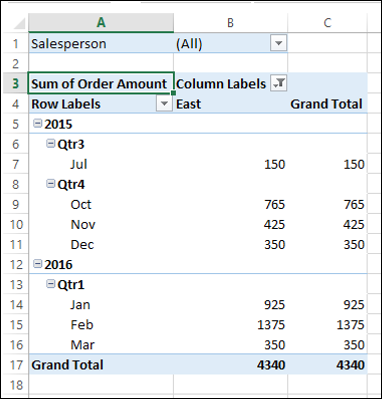382x399 pixels.
Task: Click the Sum of Order Amount cell
Action: pos(101,83)
